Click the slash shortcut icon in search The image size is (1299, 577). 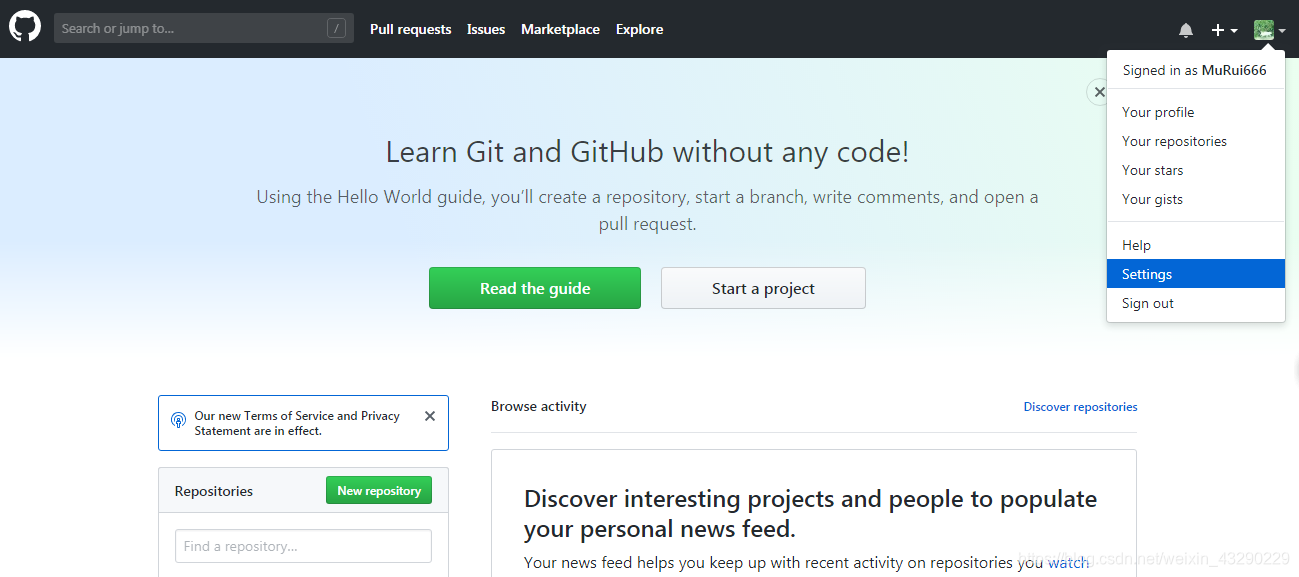336,28
